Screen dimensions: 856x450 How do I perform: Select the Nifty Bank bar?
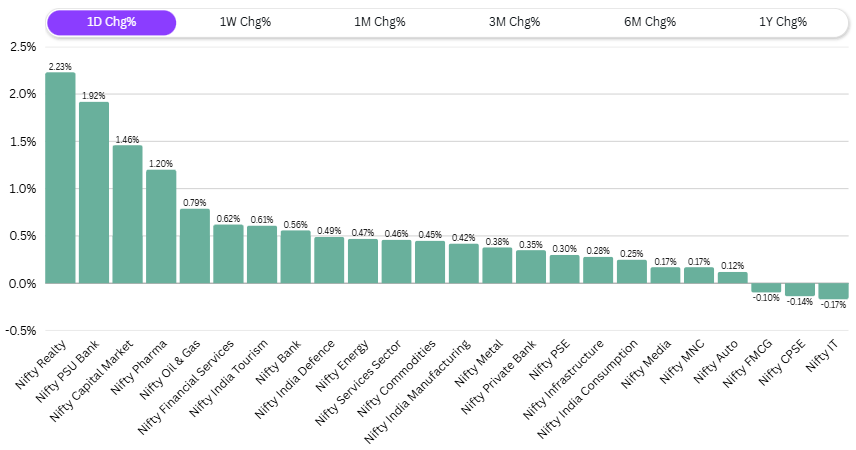295,257
